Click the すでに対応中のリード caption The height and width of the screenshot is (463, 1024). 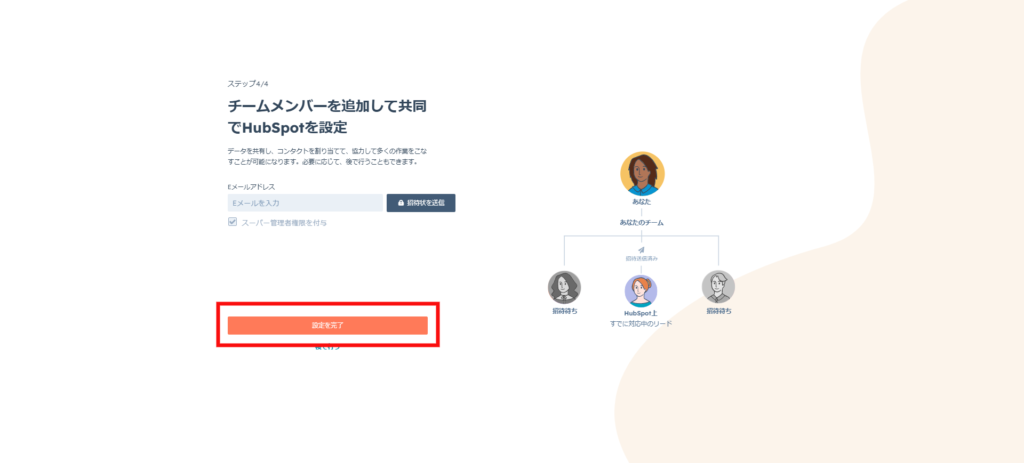coord(641,324)
